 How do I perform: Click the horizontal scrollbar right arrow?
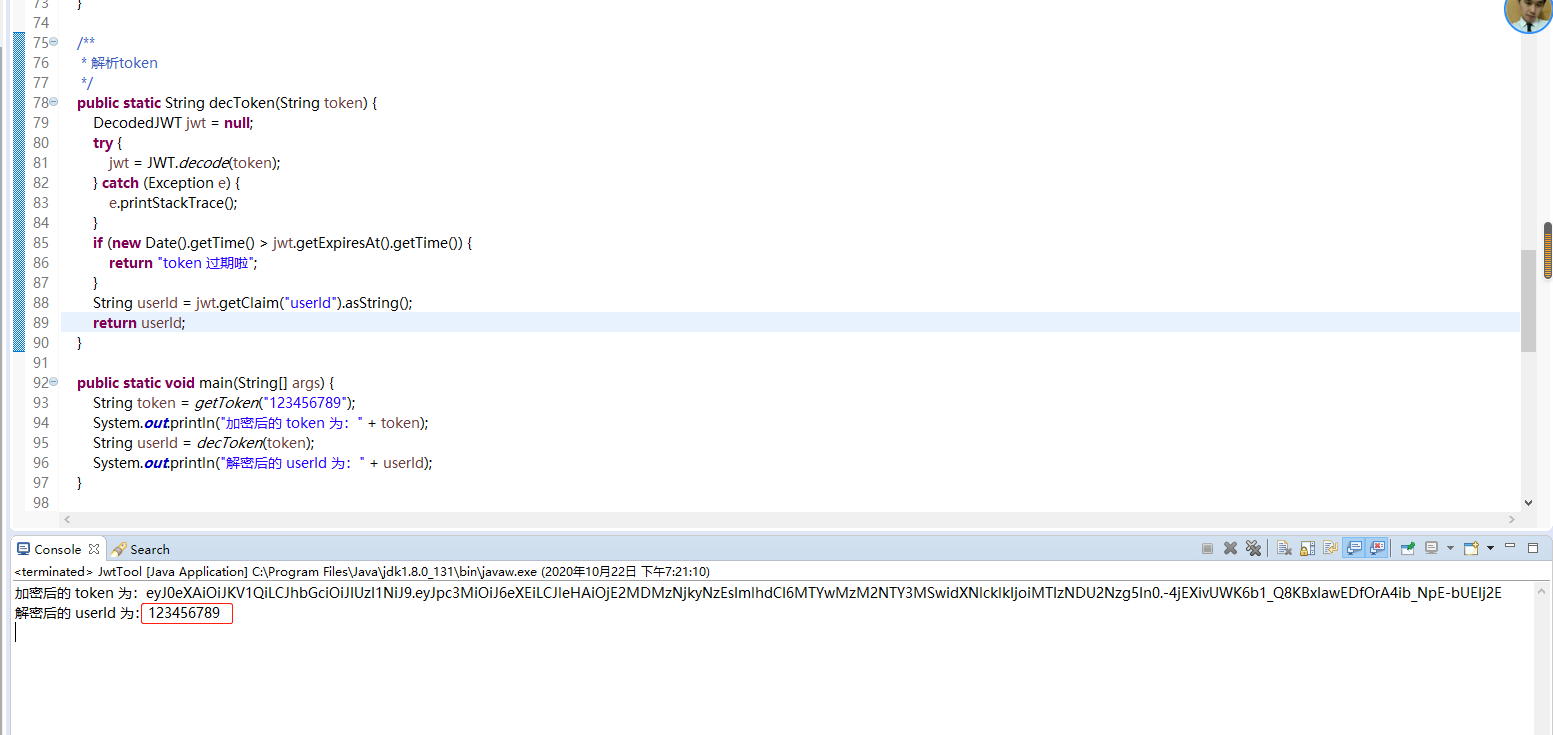1512,519
